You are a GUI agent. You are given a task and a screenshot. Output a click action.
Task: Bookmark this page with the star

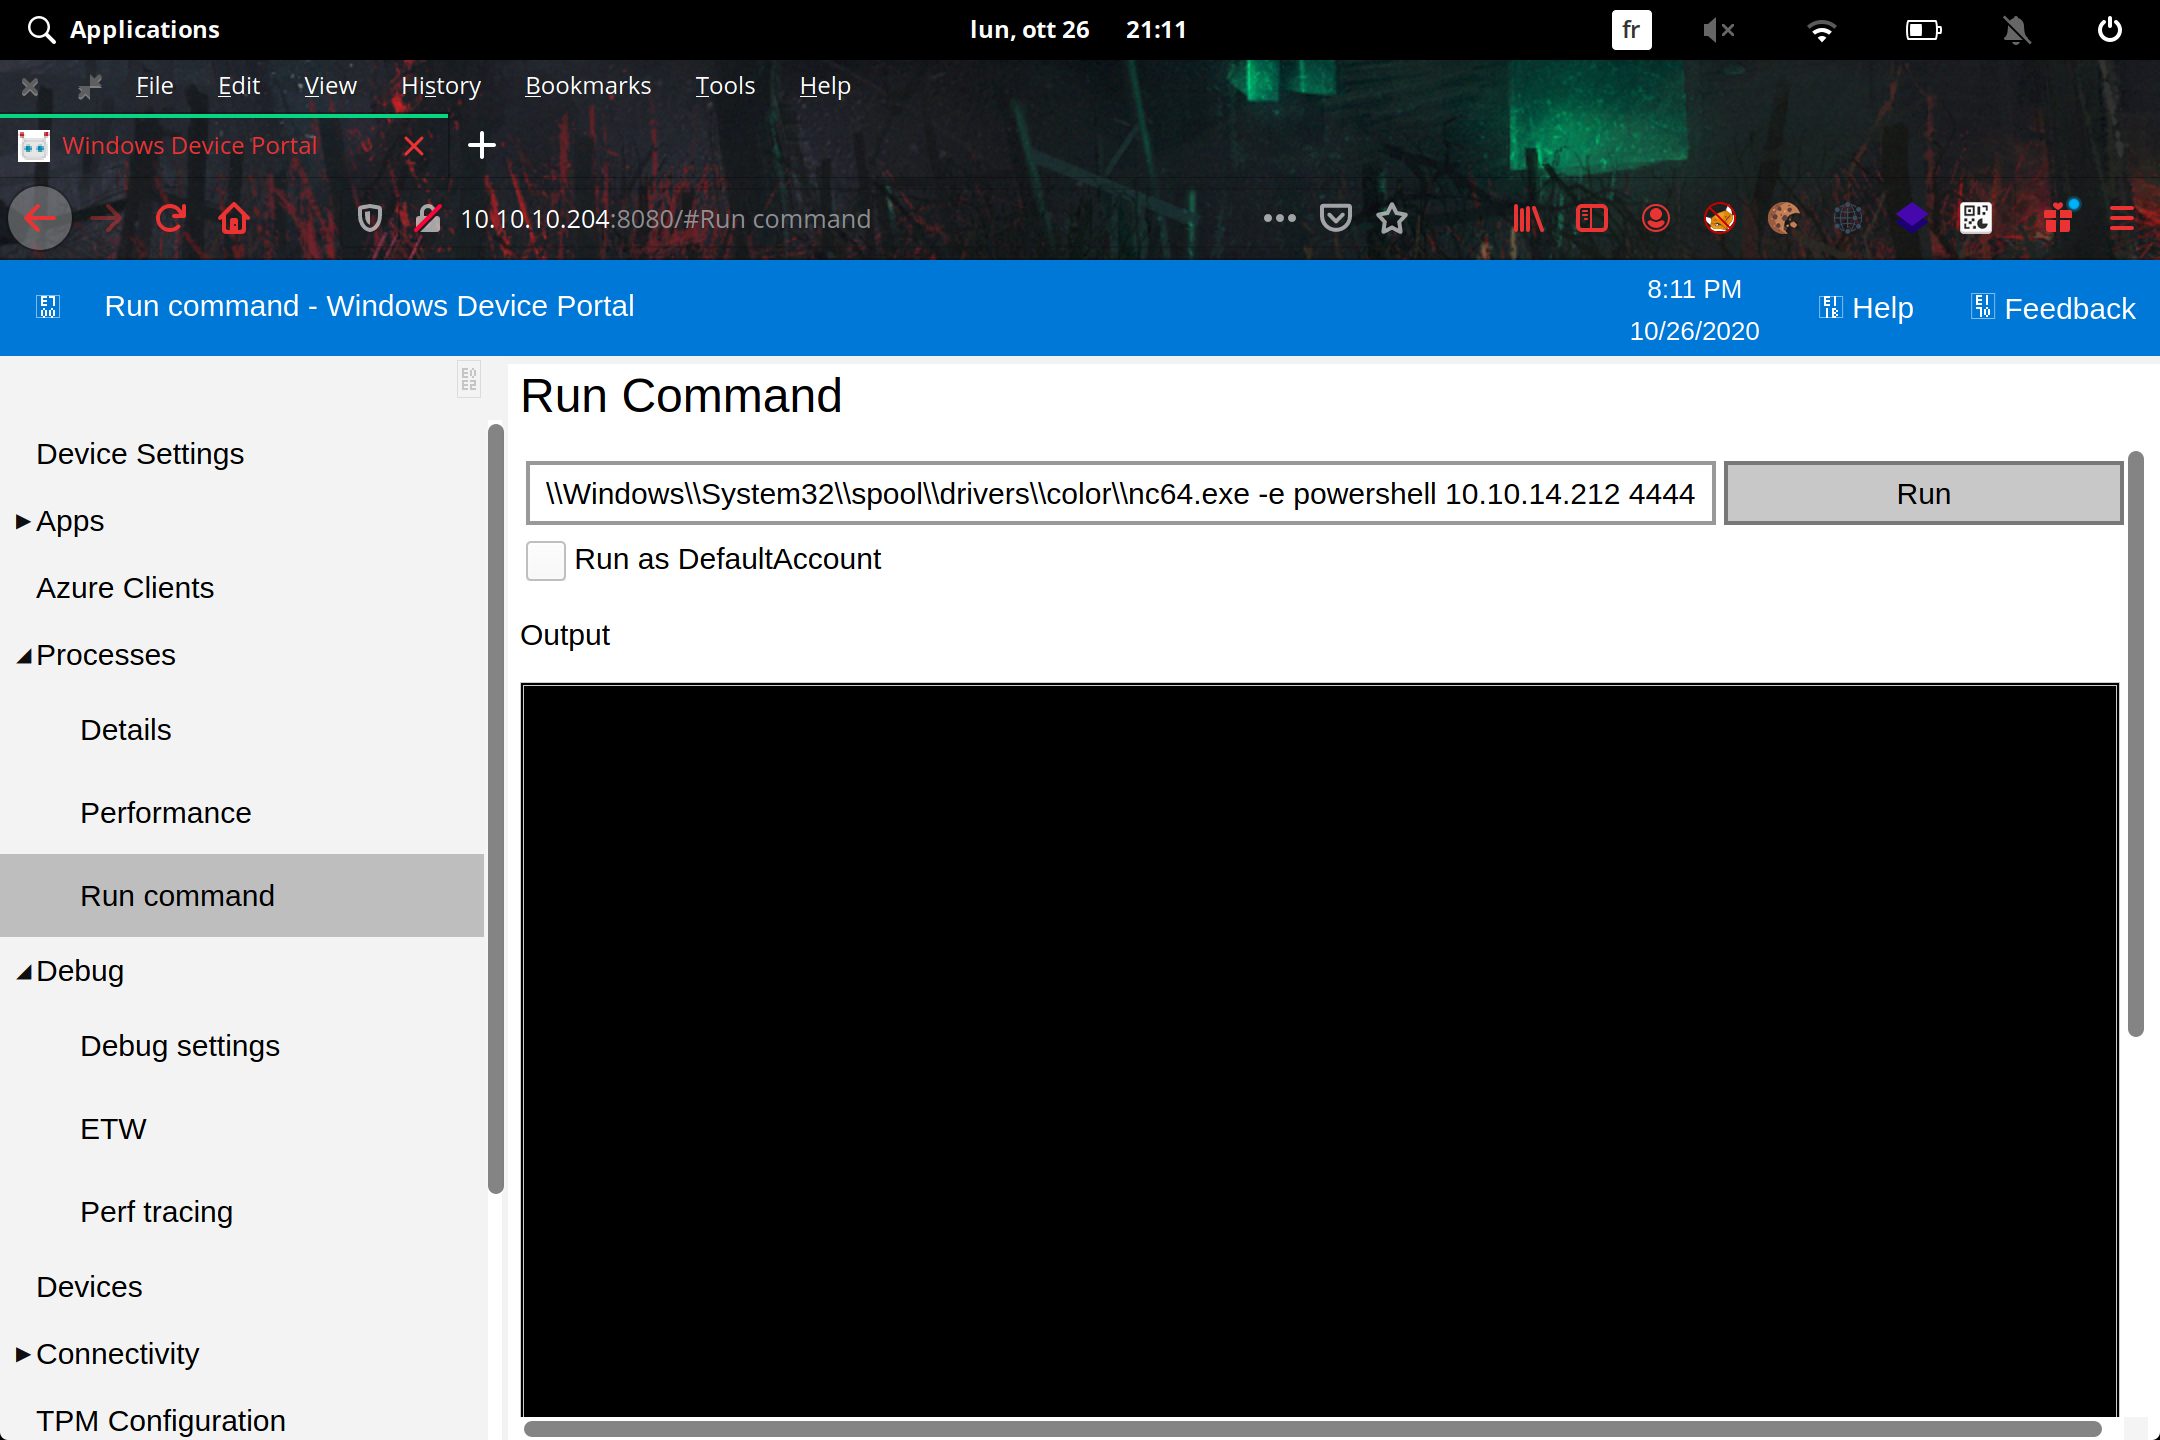coord(1391,218)
